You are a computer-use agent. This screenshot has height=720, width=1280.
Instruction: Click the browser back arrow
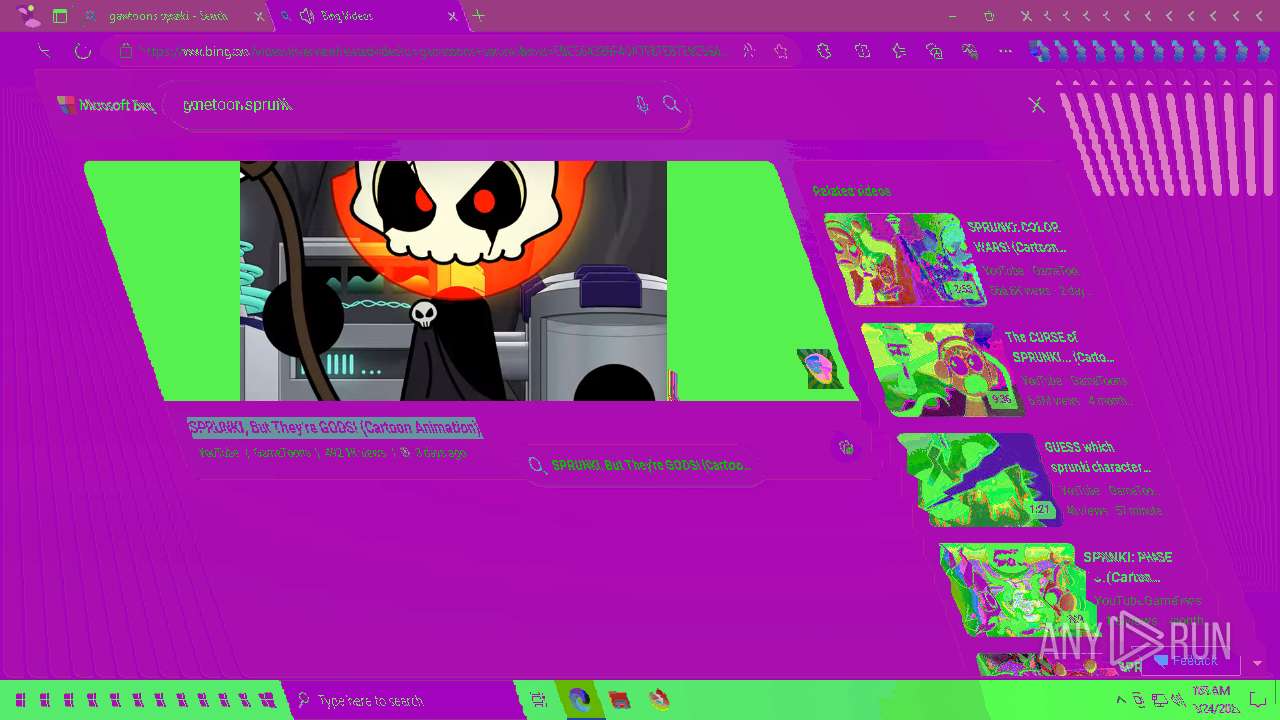click(x=44, y=50)
